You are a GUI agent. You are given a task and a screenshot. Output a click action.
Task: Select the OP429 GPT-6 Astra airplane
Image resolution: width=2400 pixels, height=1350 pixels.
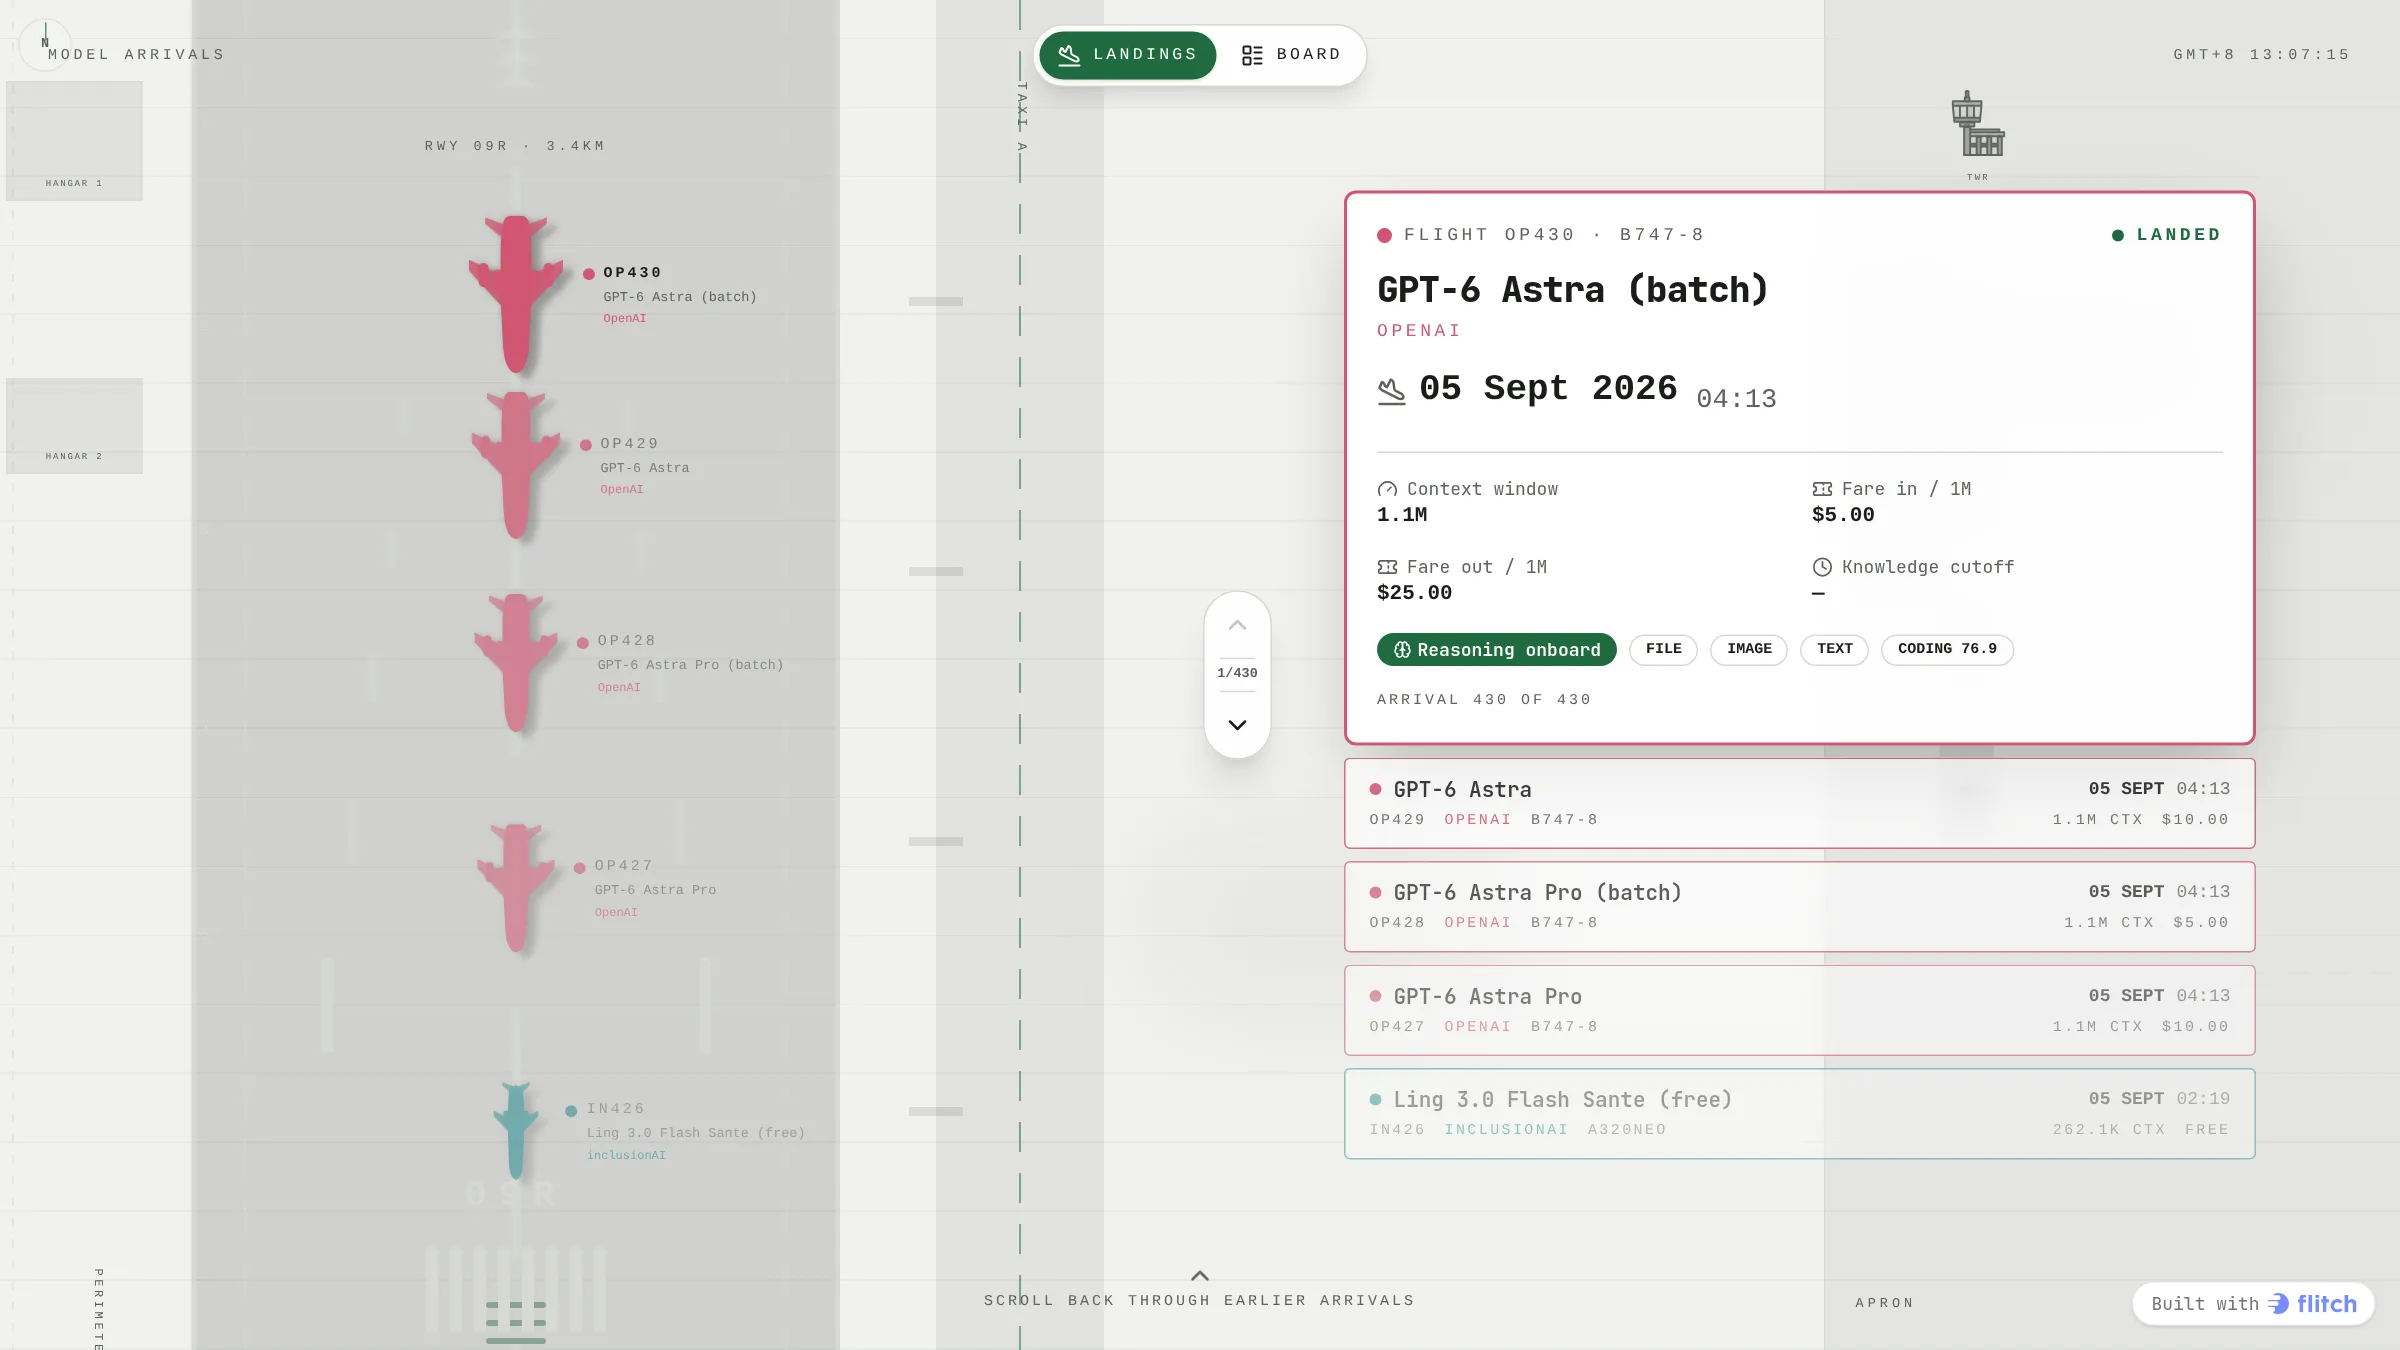516,466
